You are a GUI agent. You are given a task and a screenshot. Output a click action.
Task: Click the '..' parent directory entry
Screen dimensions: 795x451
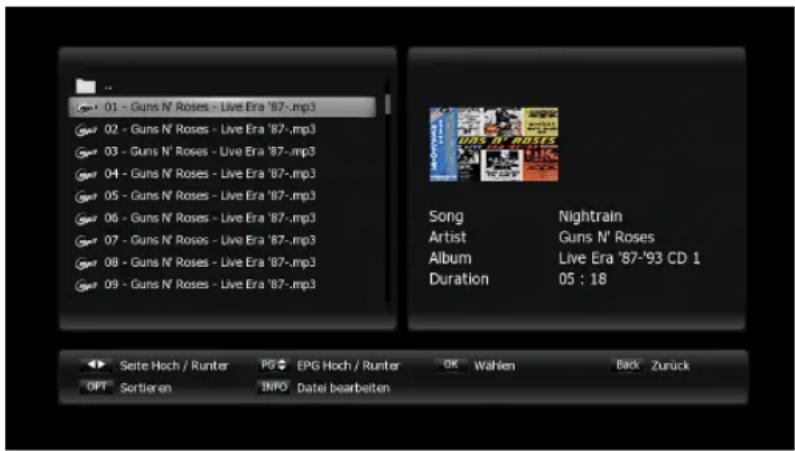[109, 88]
